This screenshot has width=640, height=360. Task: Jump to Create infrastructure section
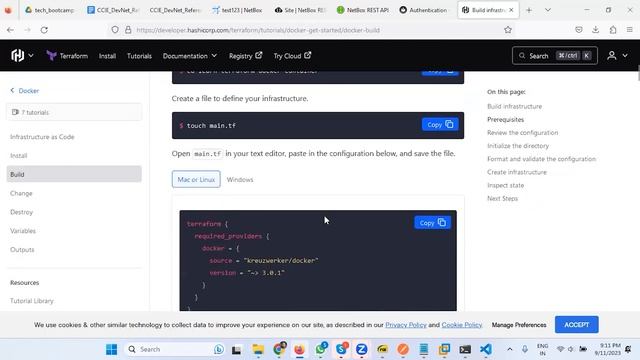(x=517, y=172)
